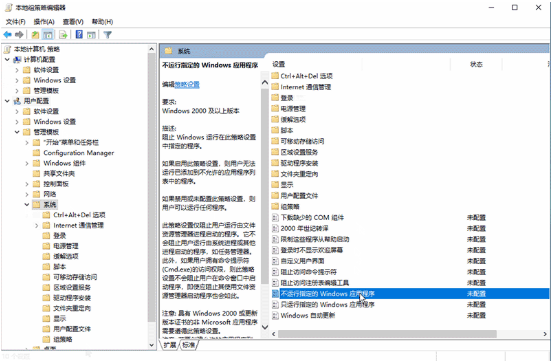556x364 pixels.
Task: Click folder icon of 电源管理 in settings list
Action: tap(275, 108)
